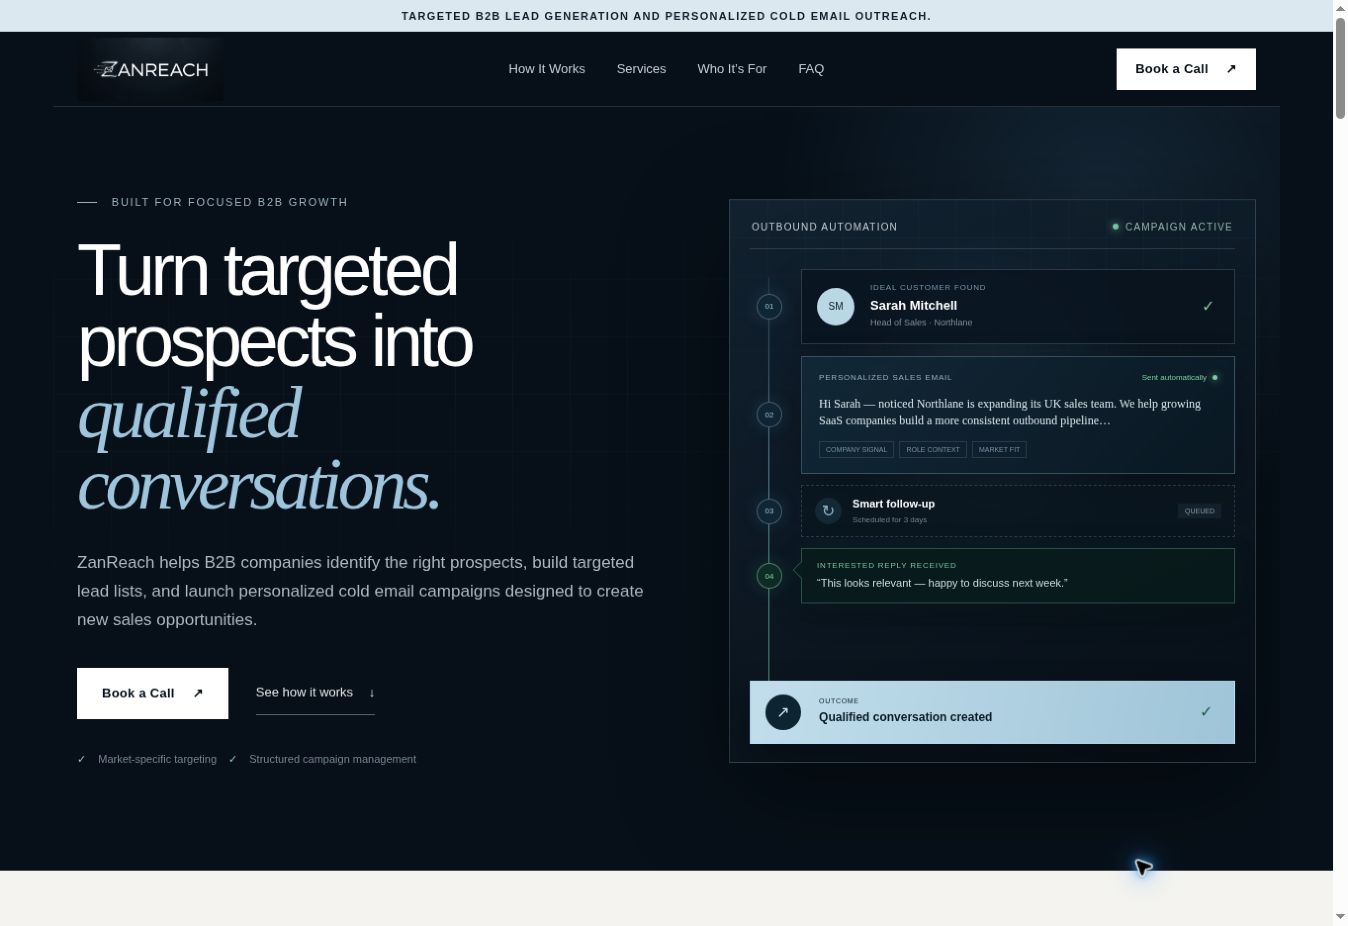
Task: Click step 02 timeline marker
Action: (x=769, y=415)
